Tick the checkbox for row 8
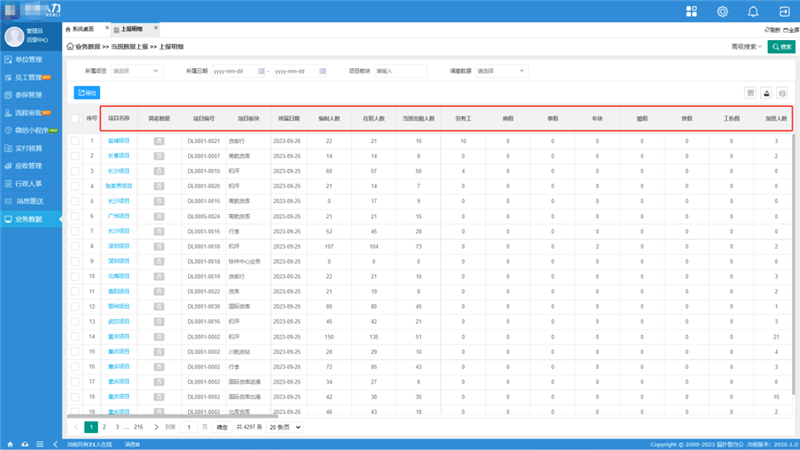Image resolution: width=800 pixels, height=450 pixels. tap(75, 245)
